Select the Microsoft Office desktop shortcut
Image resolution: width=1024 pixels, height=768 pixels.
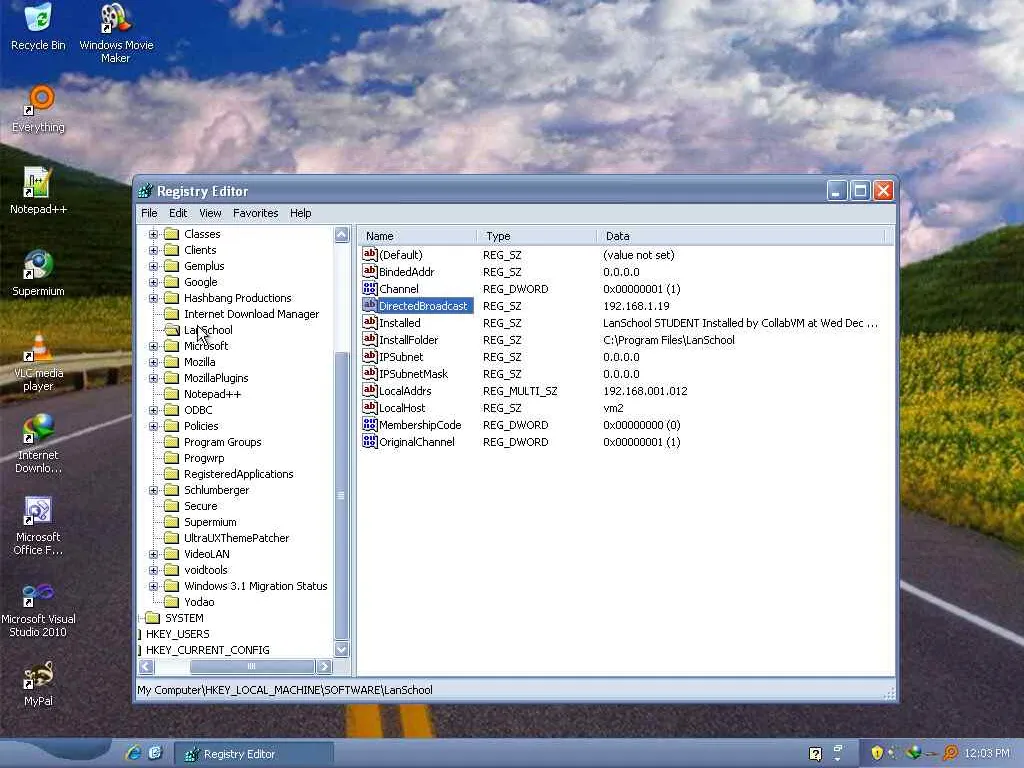(38, 526)
